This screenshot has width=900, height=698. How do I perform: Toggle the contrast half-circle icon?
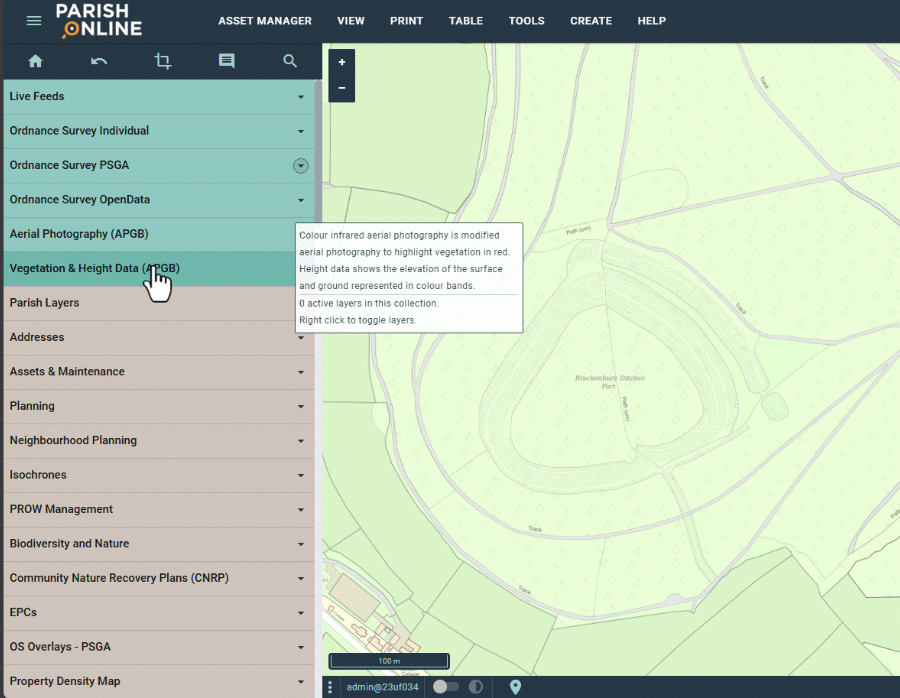476,687
